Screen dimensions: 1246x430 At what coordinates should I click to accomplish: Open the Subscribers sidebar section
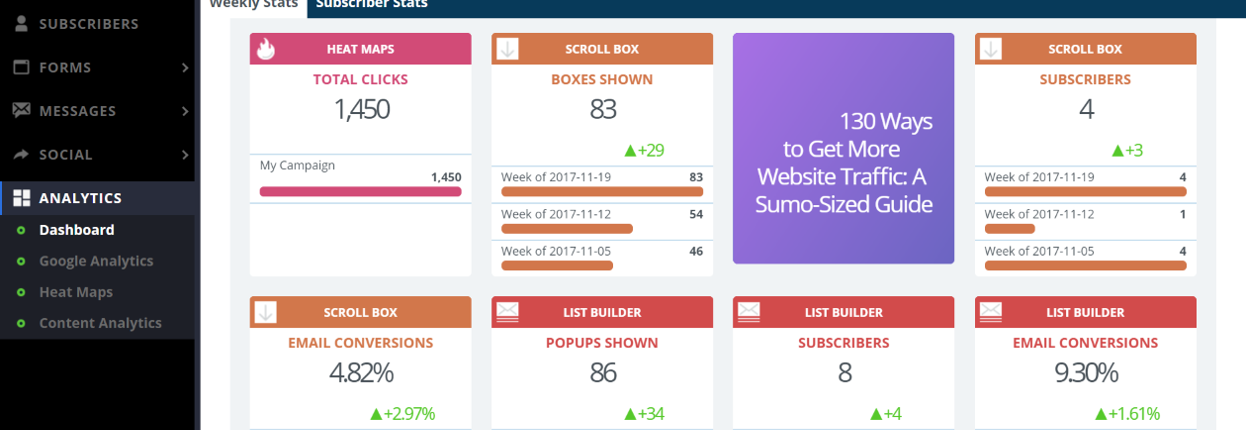tap(97, 24)
